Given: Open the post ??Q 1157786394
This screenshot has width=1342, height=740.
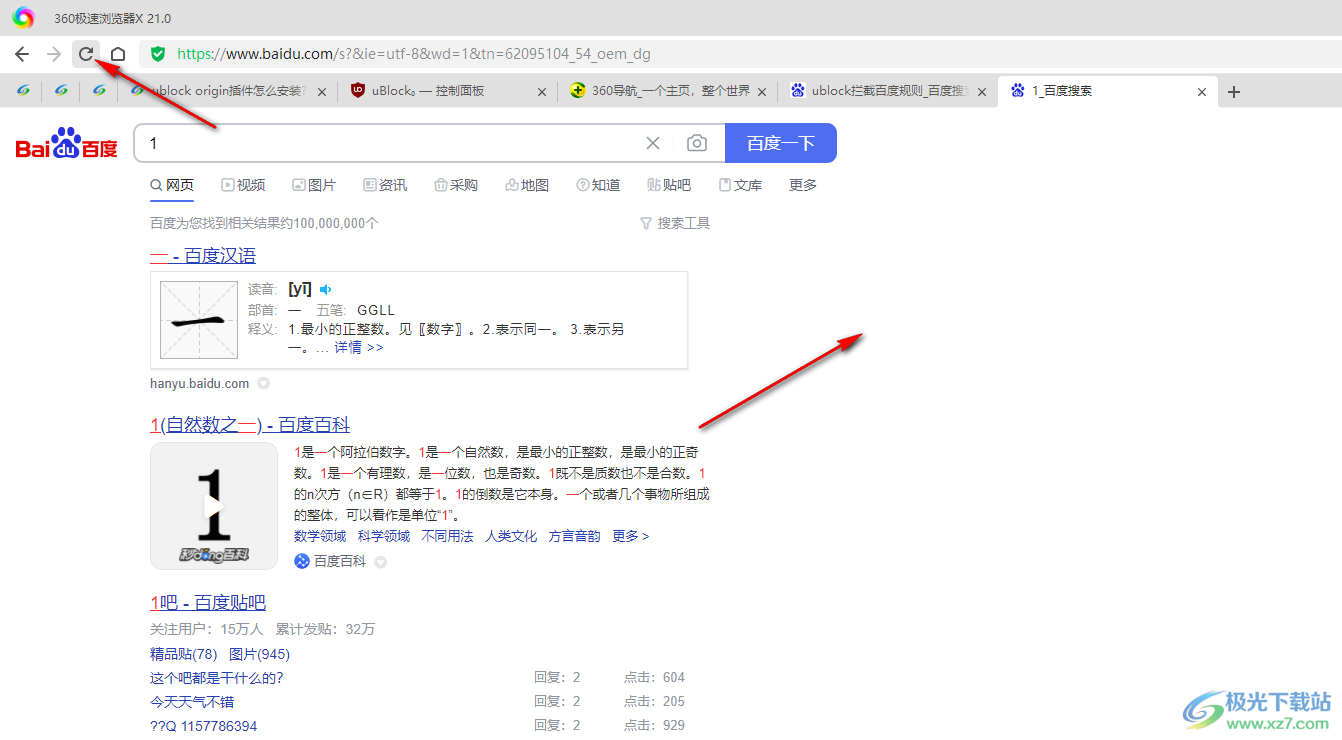Looking at the screenshot, I should click(203, 726).
